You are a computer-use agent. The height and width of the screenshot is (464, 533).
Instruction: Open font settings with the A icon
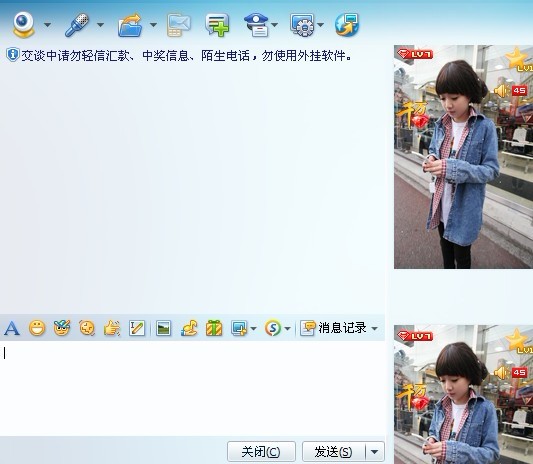[12, 328]
